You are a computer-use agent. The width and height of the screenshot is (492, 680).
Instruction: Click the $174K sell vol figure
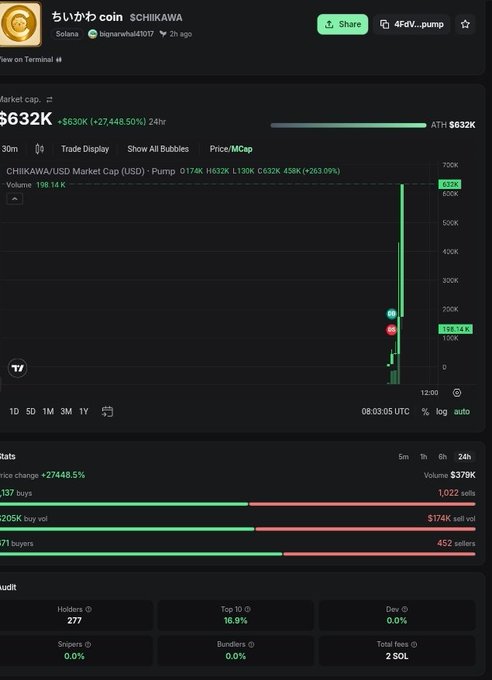point(439,518)
